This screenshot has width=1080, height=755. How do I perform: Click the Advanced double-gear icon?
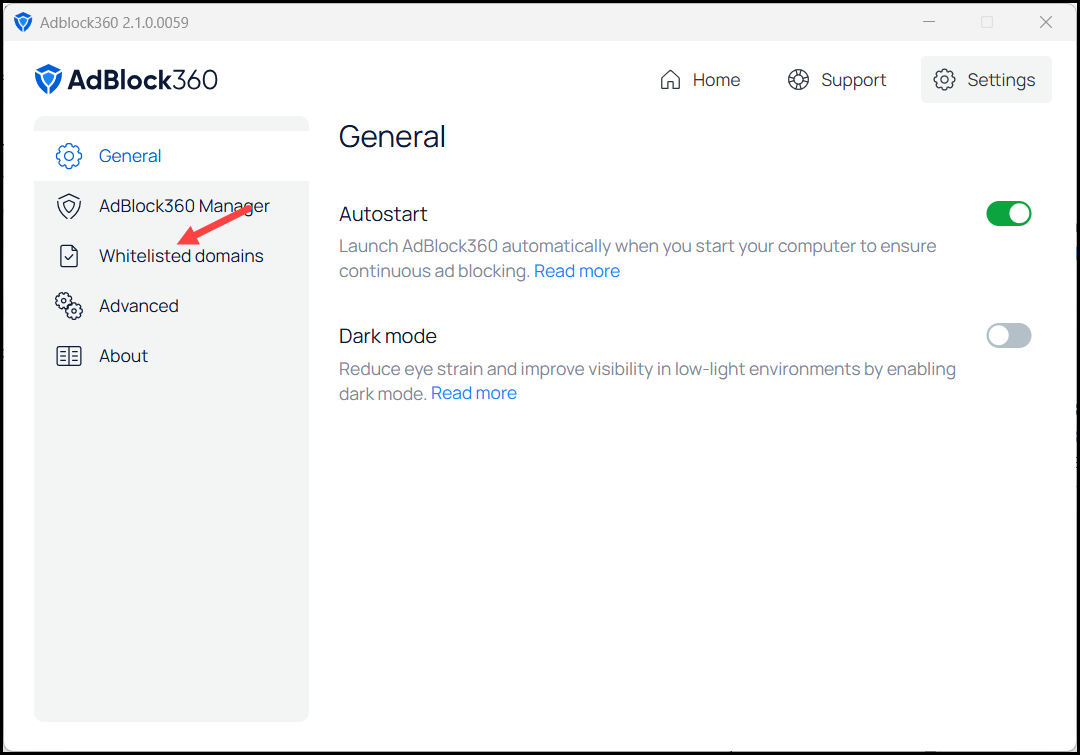pyautogui.click(x=69, y=306)
